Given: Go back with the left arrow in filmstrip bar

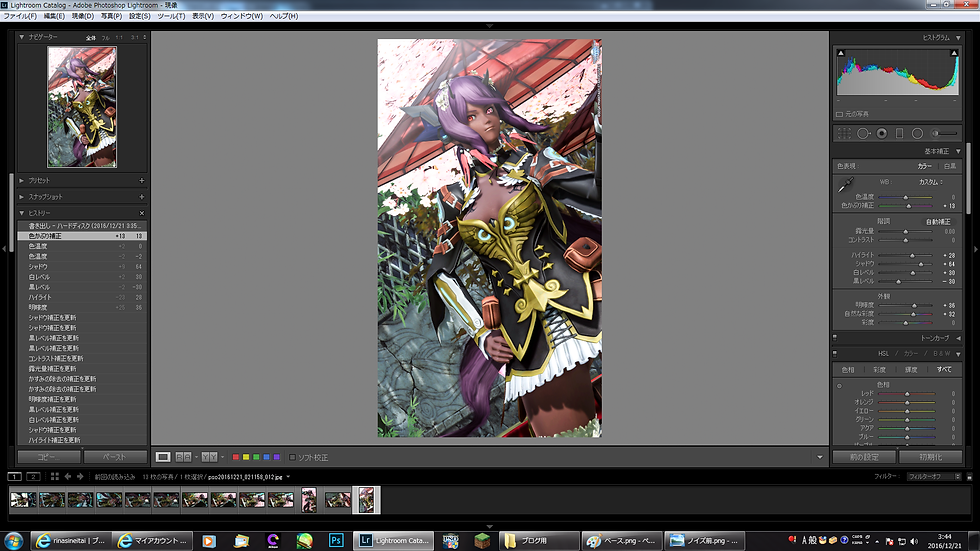Looking at the screenshot, I should (68, 477).
